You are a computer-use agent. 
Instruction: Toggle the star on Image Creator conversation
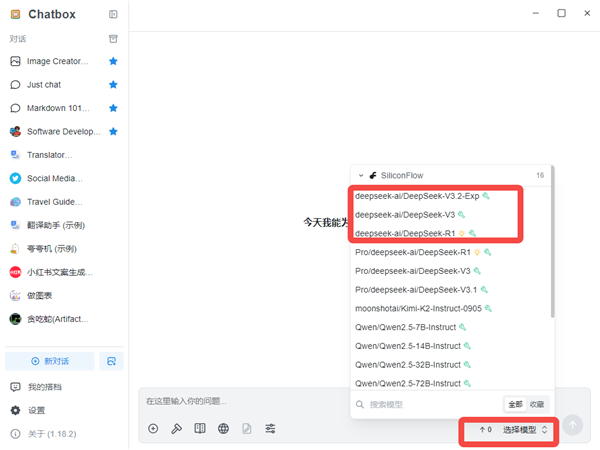click(113, 61)
